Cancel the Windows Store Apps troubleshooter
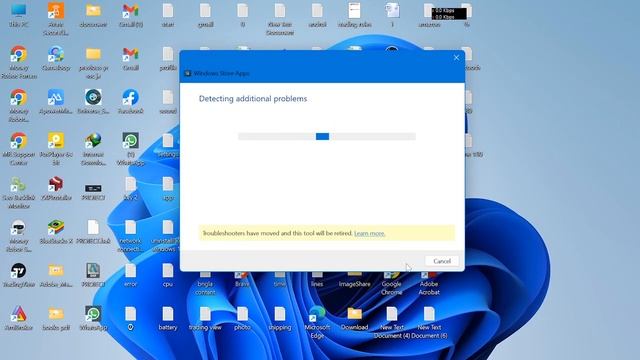The width and height of the screenshot is (640, 360). tap(442, 261)
